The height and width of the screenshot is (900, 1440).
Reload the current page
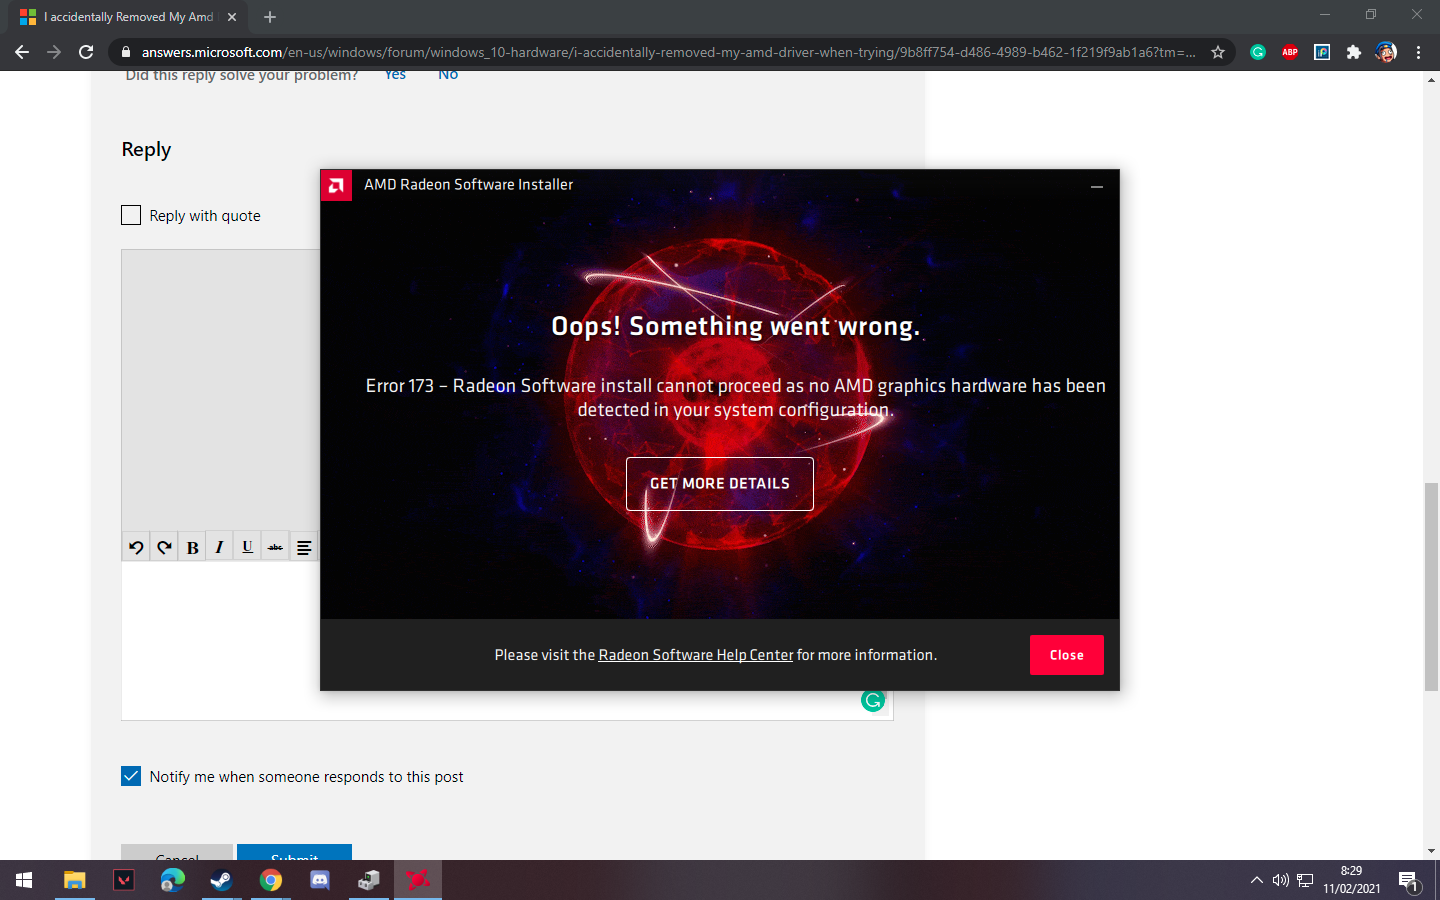[86, 52]
